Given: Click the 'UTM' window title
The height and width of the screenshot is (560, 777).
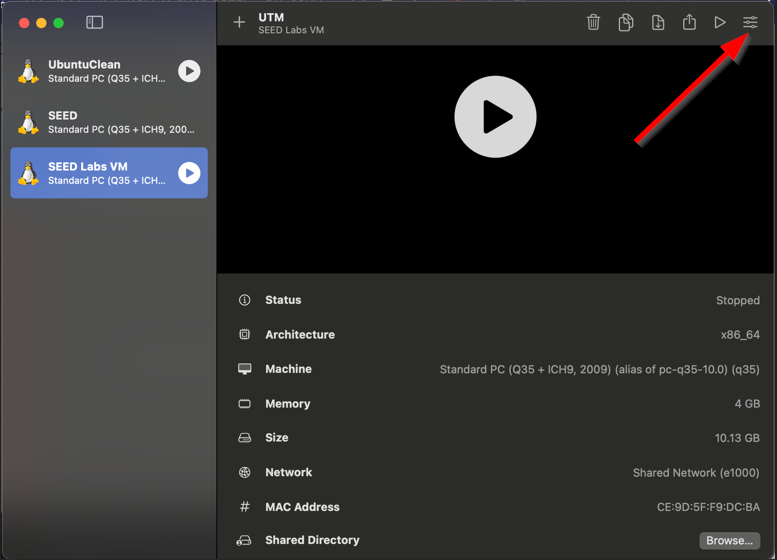Looking at the screenshot, I should pyautogui.click(x=271, y=17).
